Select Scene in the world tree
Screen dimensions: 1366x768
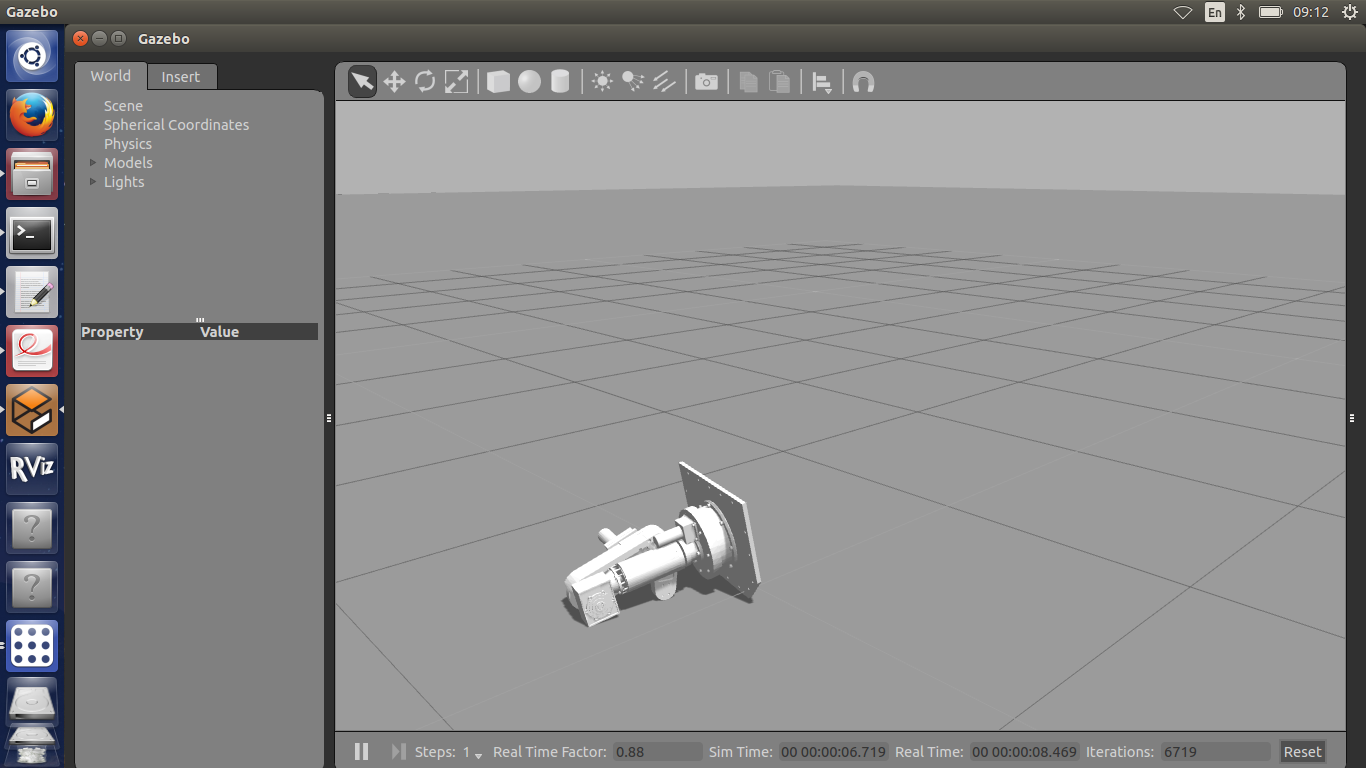[123, 106]
